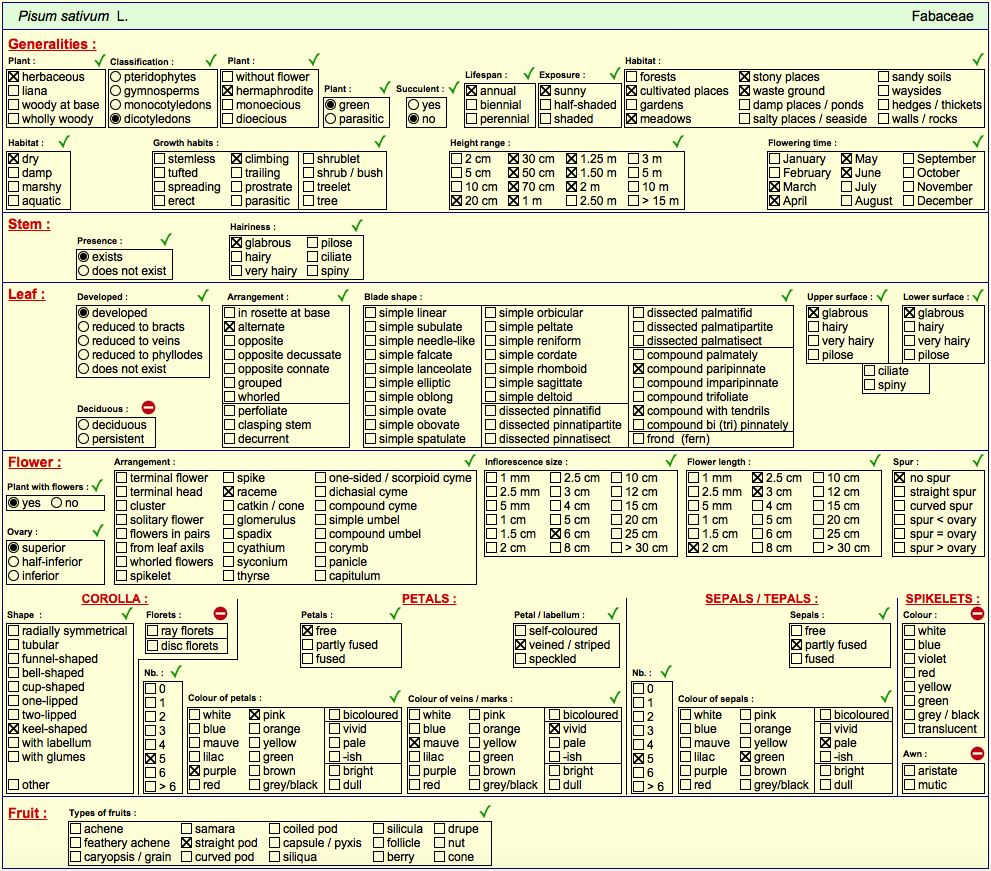Tick the partly fused petals box

308,645
